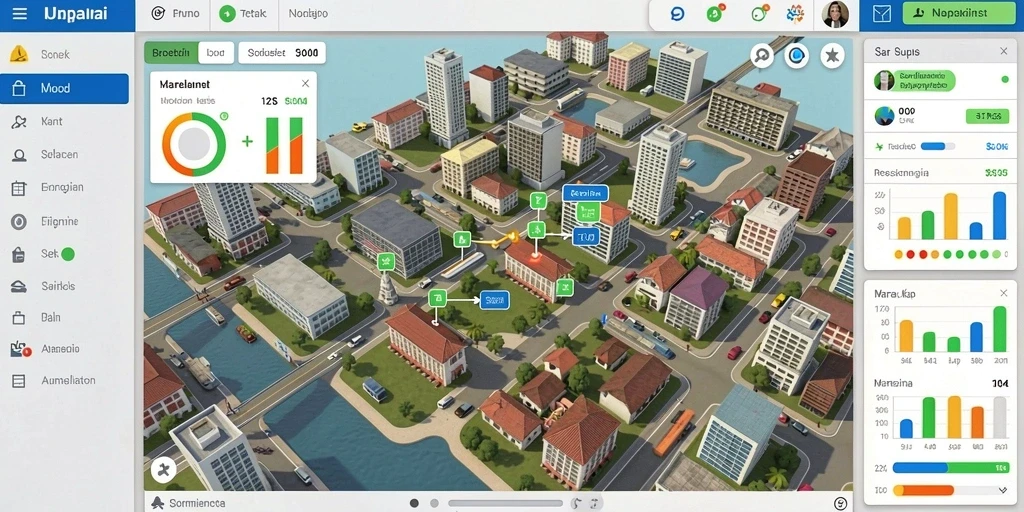
Task: Expand the chevron at bottom of right panel
Action: (x=1003, y=490)
